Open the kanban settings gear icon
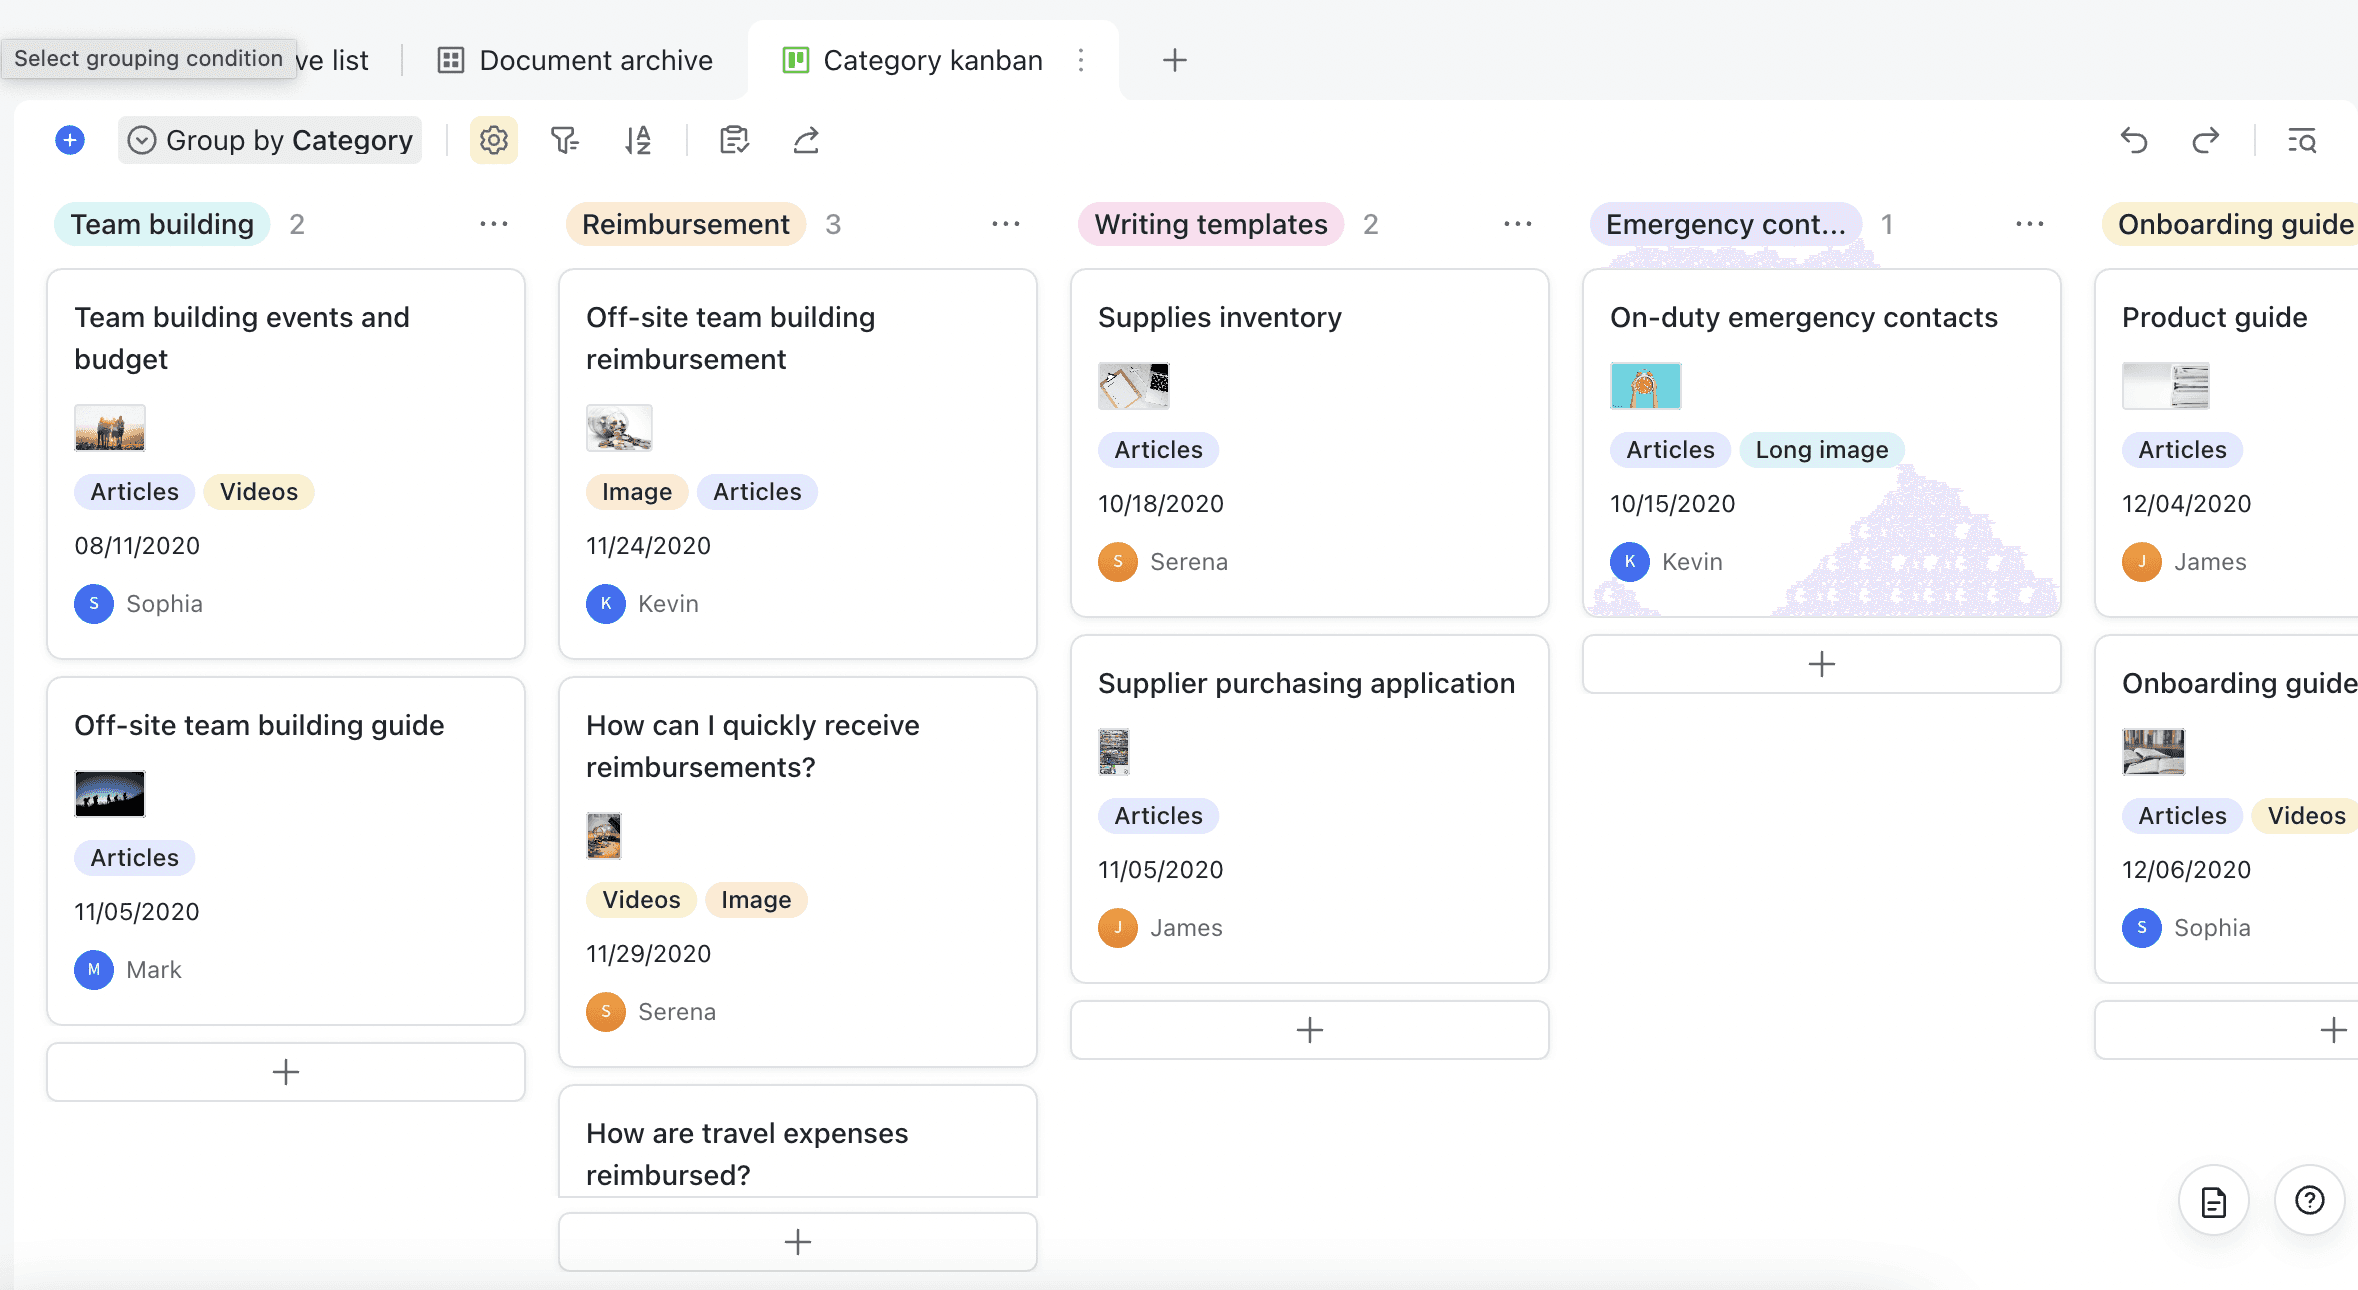This screenshot has height=1290, width=2358. pos(493,140)
